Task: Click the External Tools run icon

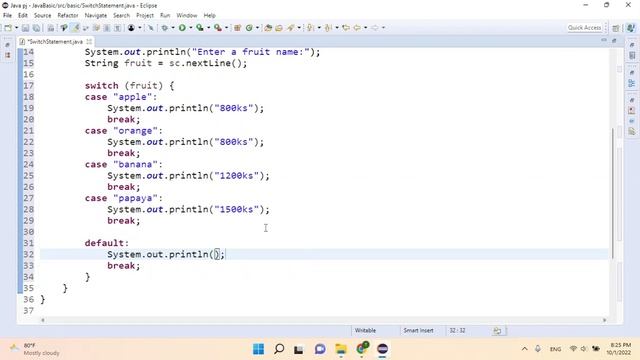Action: pos(218,28)
